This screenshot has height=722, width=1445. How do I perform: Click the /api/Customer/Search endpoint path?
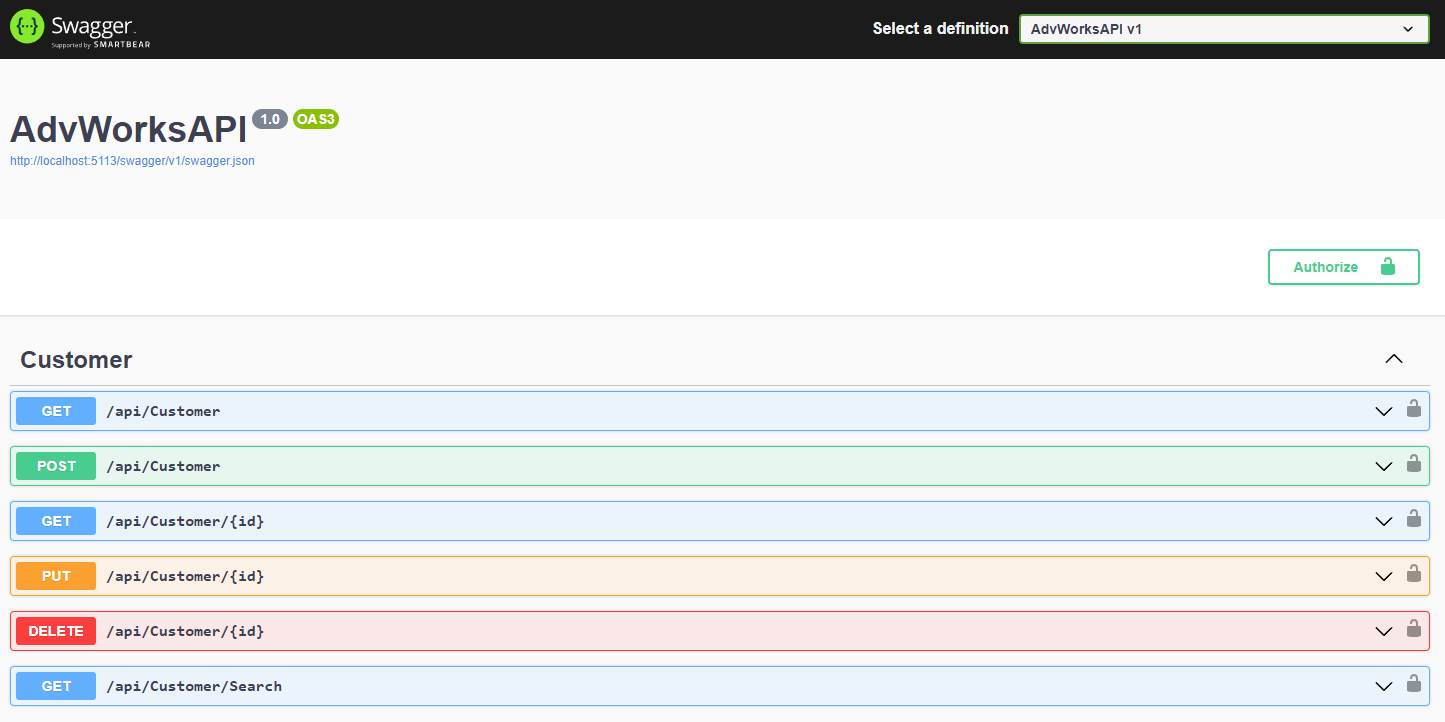click(x=194, y=686)
